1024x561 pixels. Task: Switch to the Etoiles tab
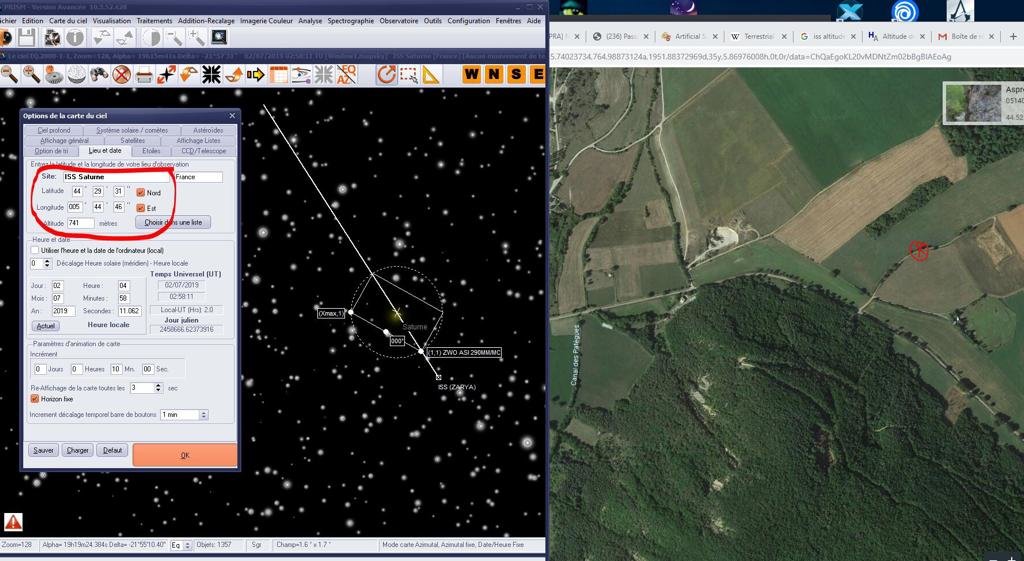pos(151,151)
